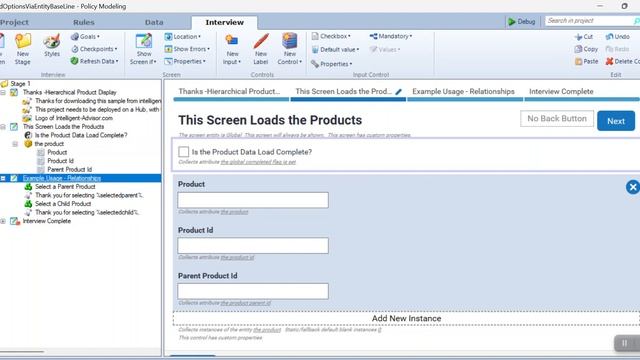The image size is (640, 360).
Task: Click the Parent Product Id input field
Action: pyautogui.click(x=253, y=291)
